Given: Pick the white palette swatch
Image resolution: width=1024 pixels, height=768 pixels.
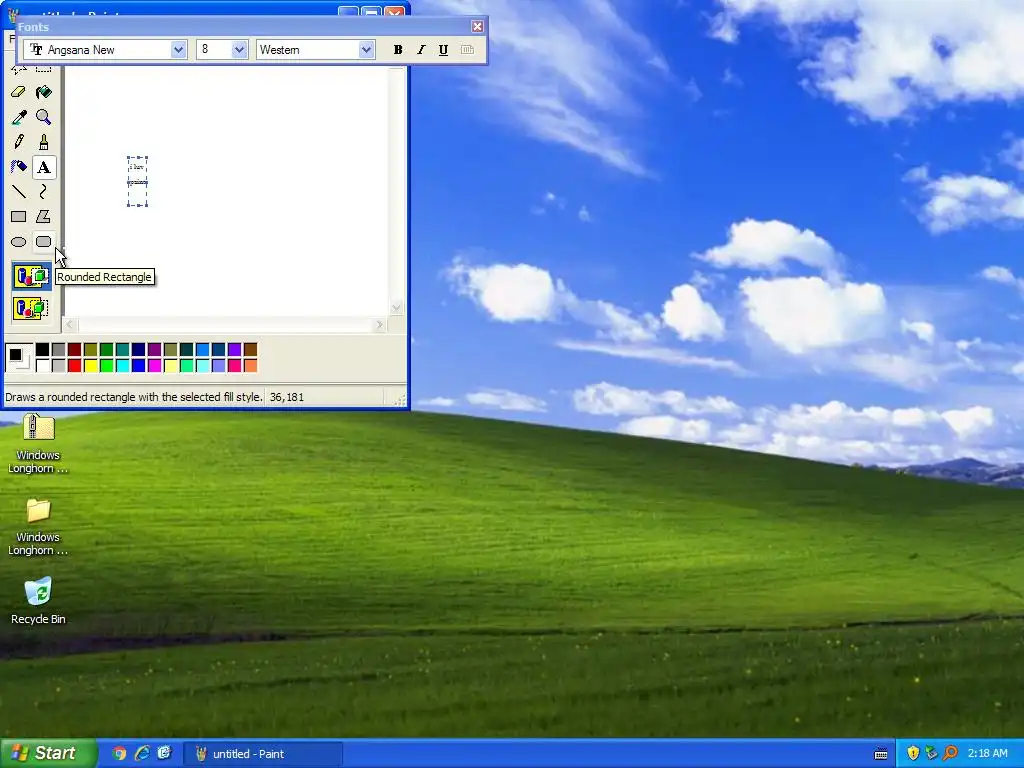Looking at the screenshot, I should click(x=42, y=366).
